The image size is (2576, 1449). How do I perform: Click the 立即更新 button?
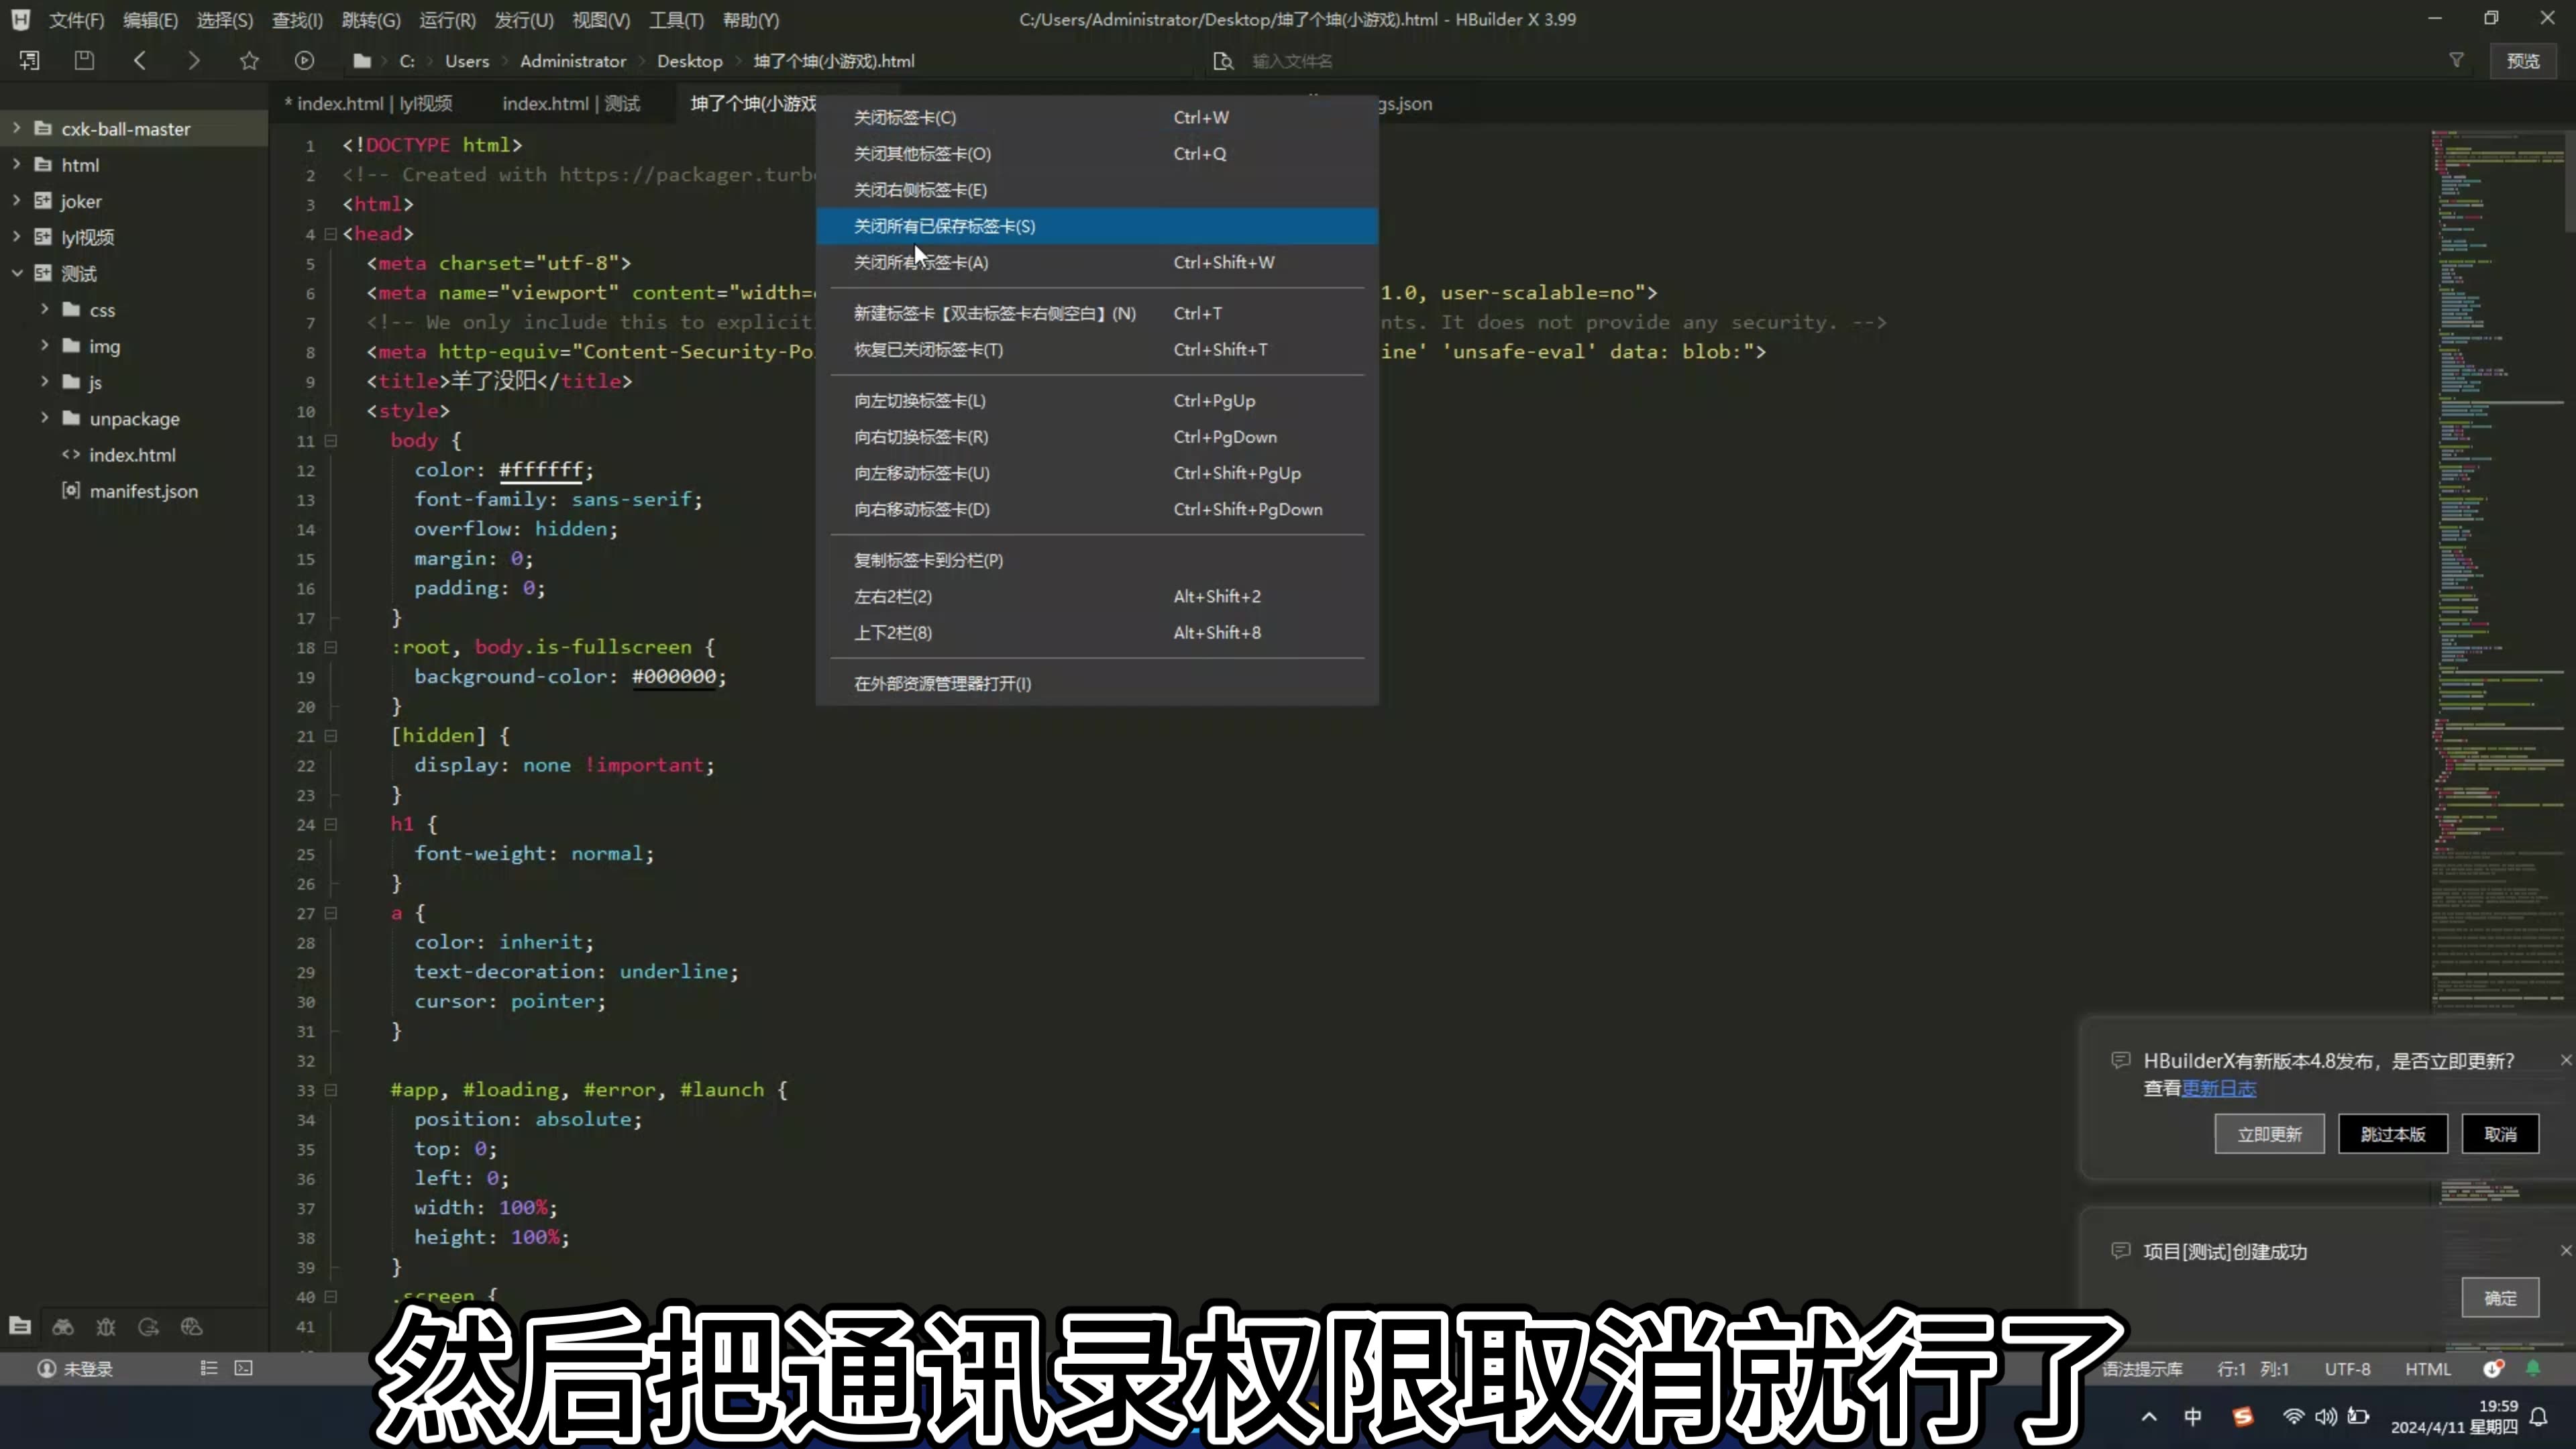2269,1134
